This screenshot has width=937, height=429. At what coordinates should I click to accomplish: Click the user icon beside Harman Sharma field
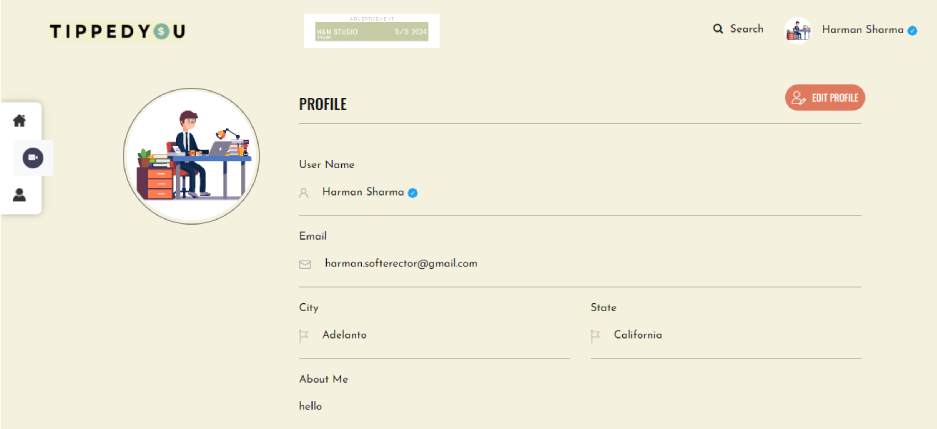click(304, 193)
